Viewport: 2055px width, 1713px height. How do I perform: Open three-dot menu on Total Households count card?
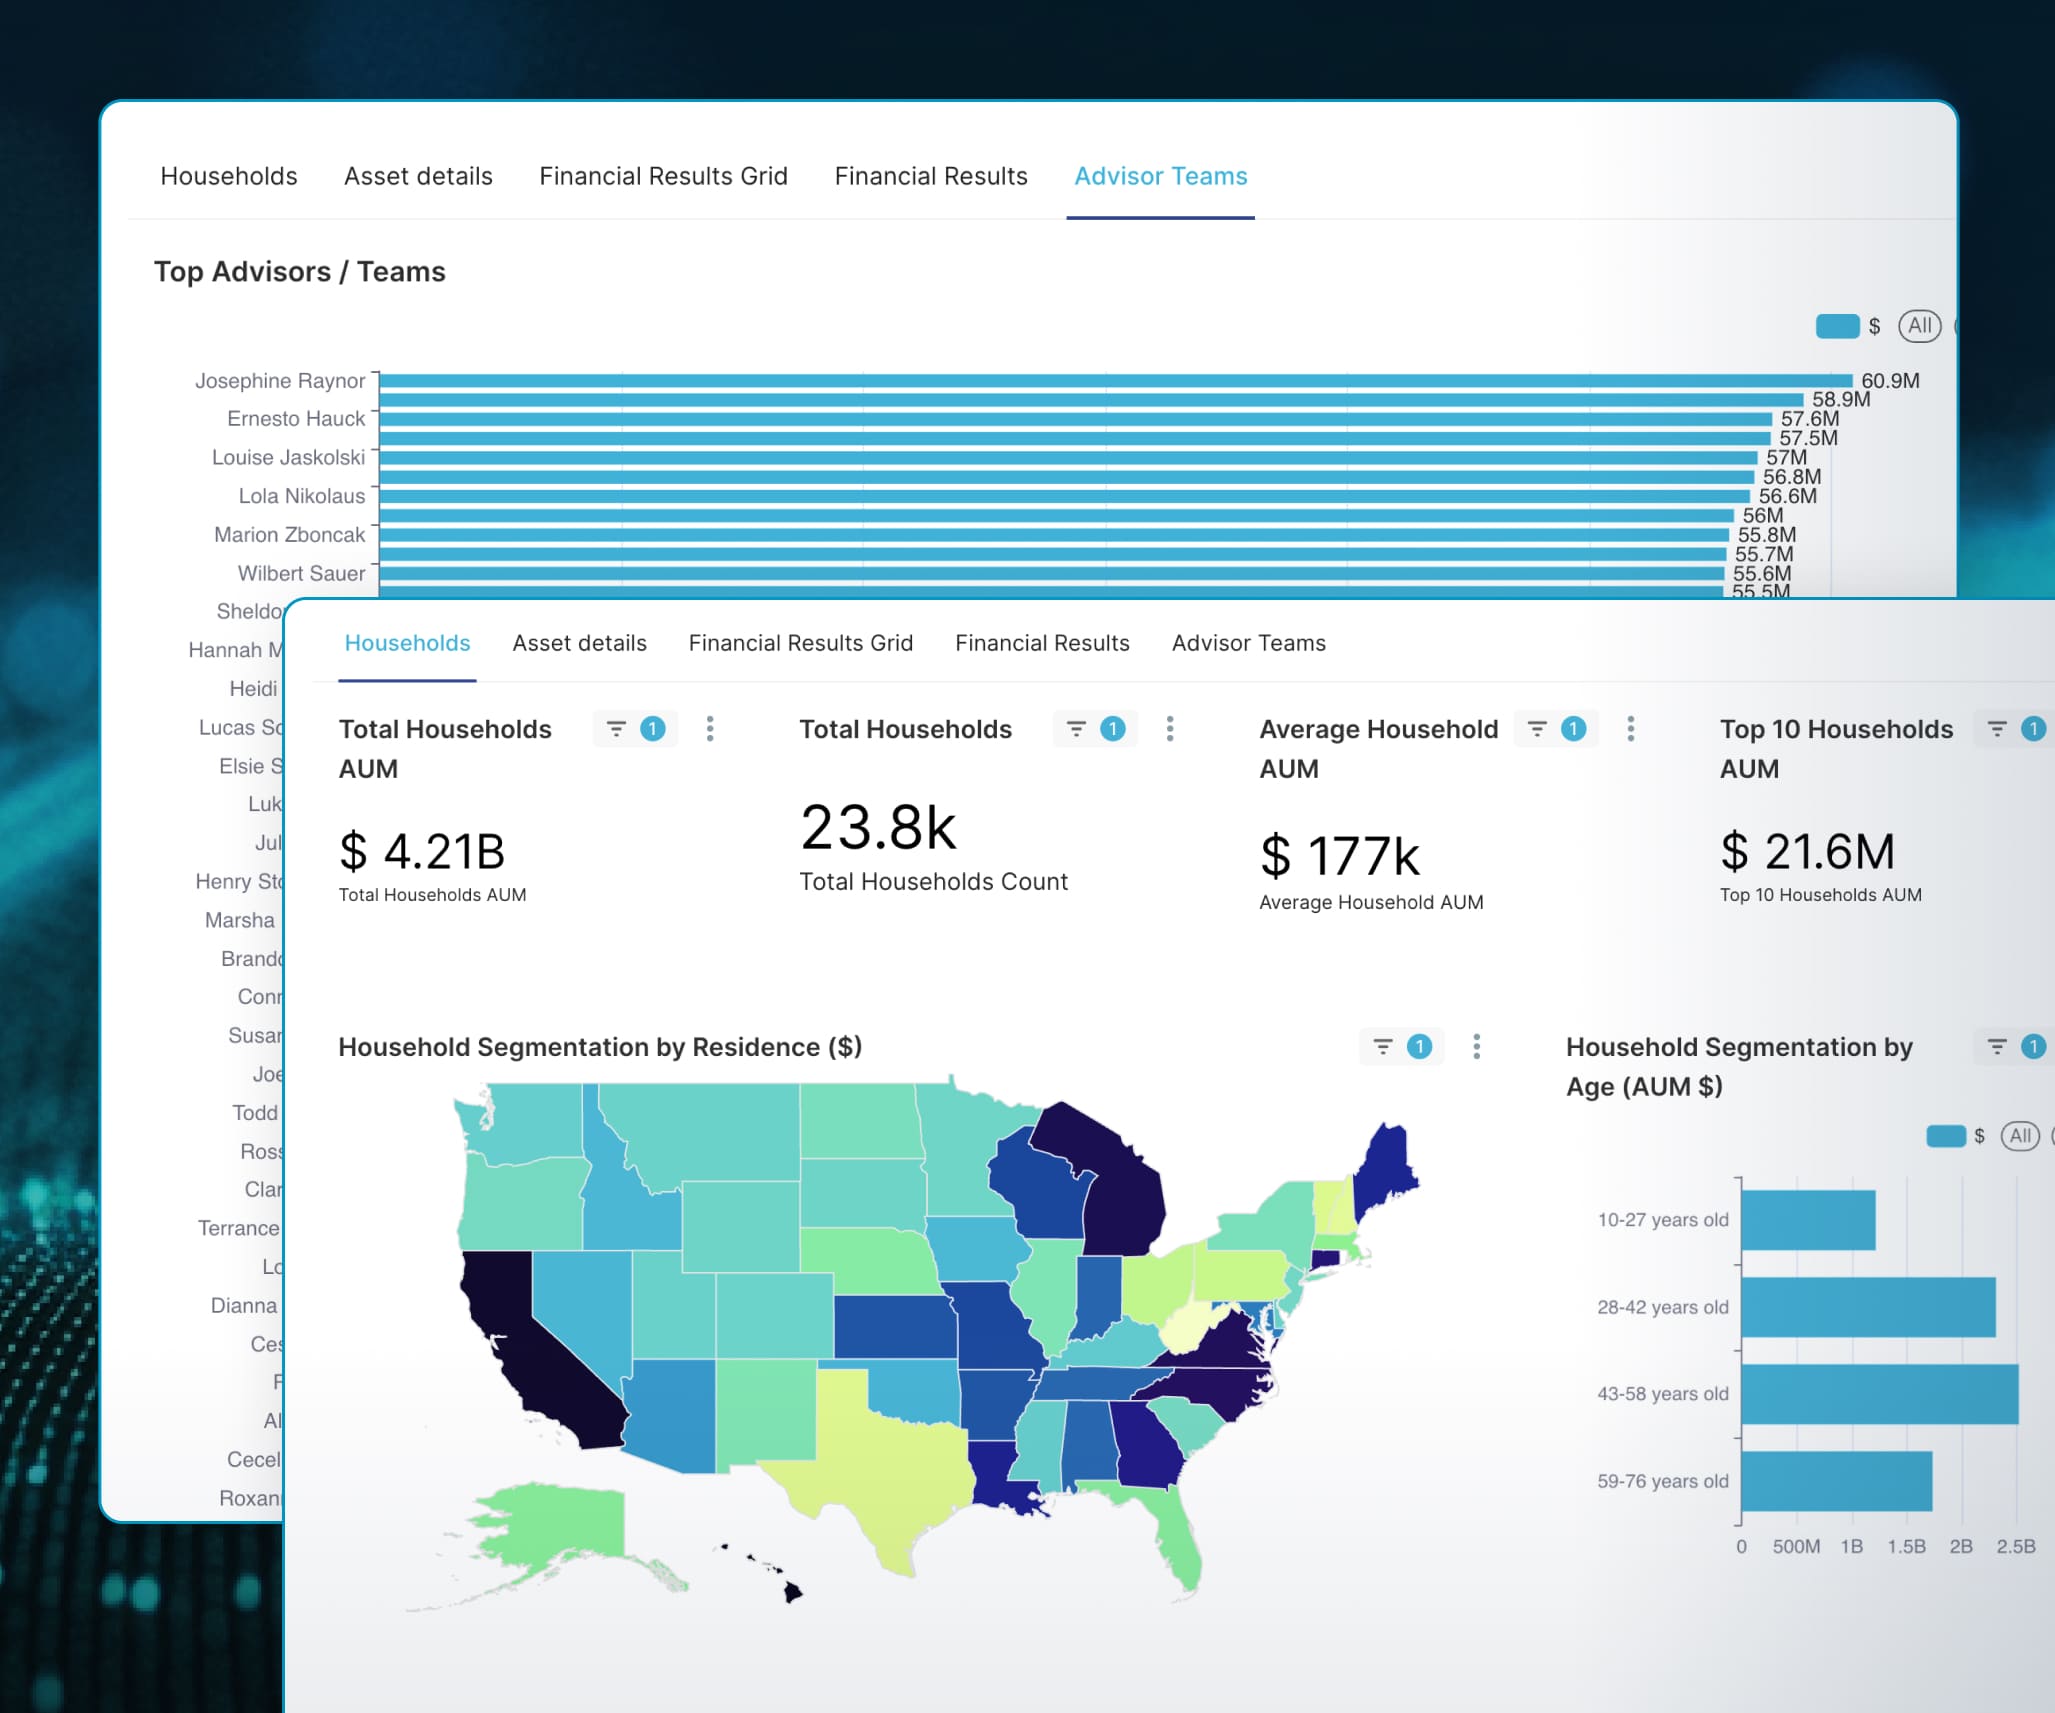(x=1170, y=729)
